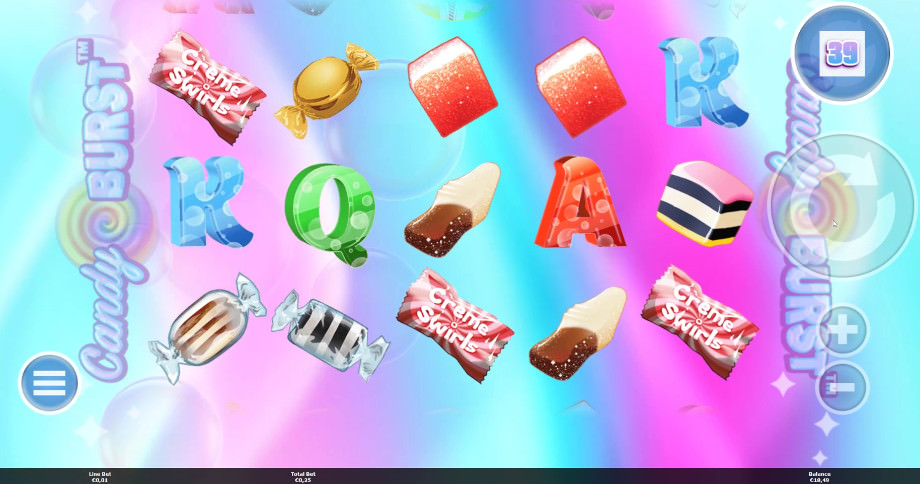Click the red A symbol

point(580,202)
